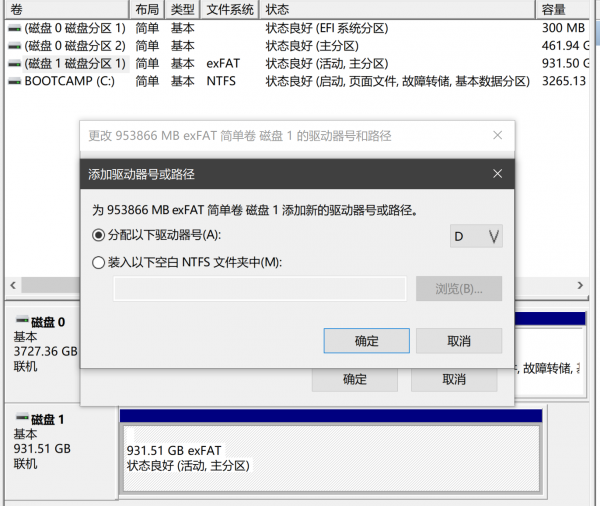This screenshot has width=600, height=506.
Task: Confirm with 确定 in the 添加驱动器号或路径 dialog
Action: pos(367,341)
